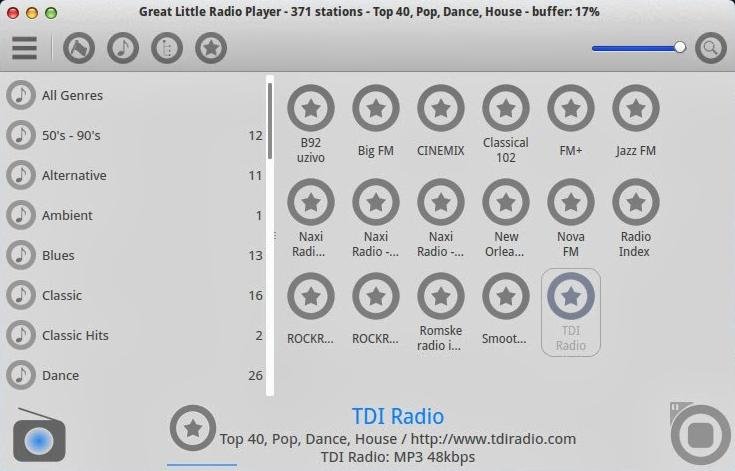Select the Alternative genre
This screenshot has width=735, height=471.
point(134,175)
